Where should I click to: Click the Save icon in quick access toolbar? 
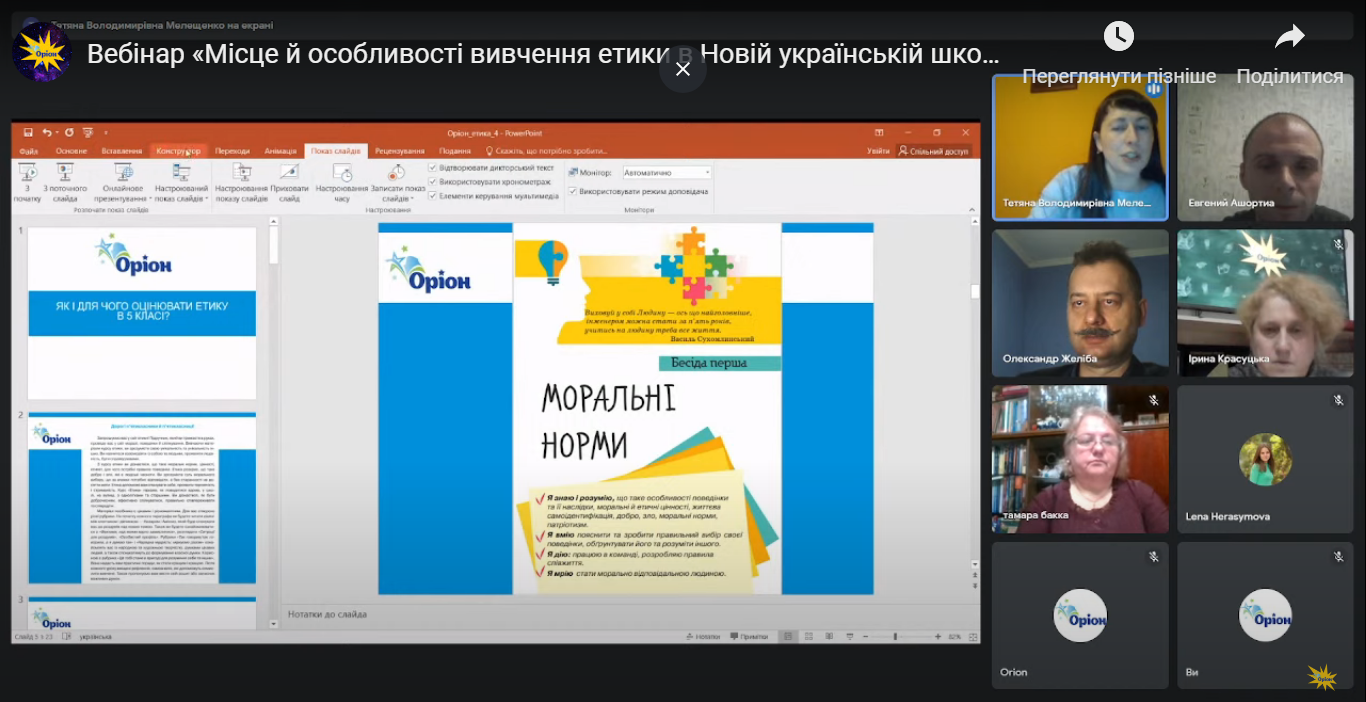coord(28,132)
